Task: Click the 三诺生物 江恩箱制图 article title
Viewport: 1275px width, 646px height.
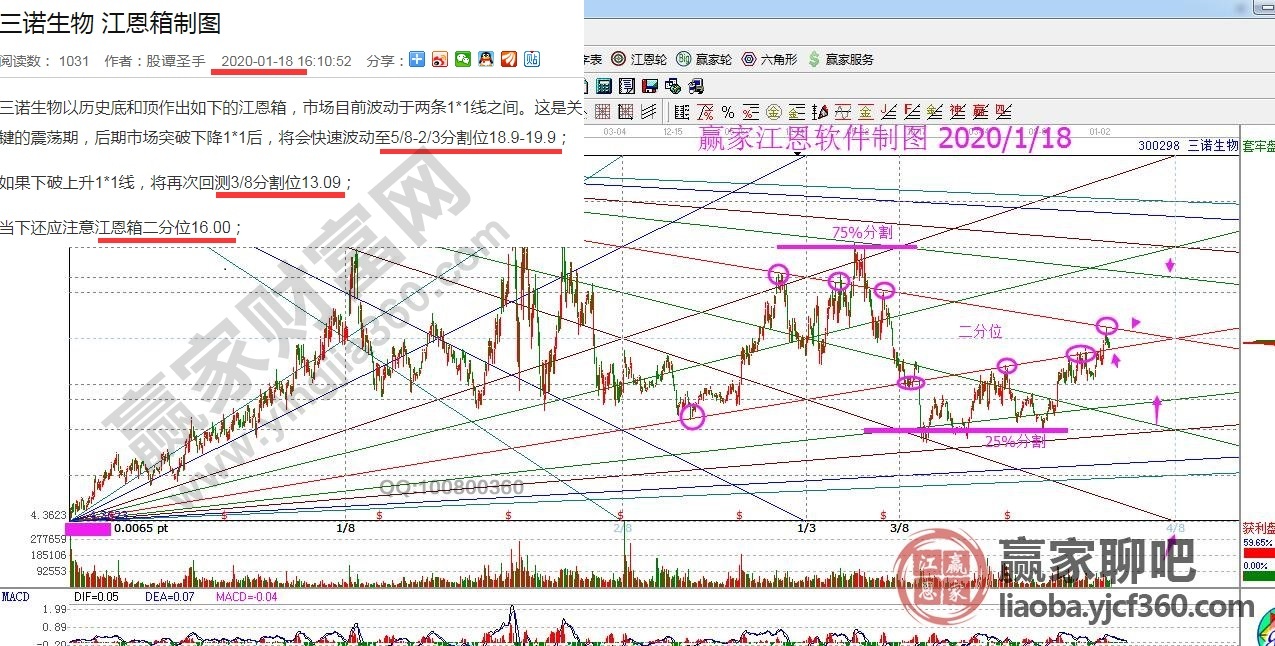Action: pos(110,22)
